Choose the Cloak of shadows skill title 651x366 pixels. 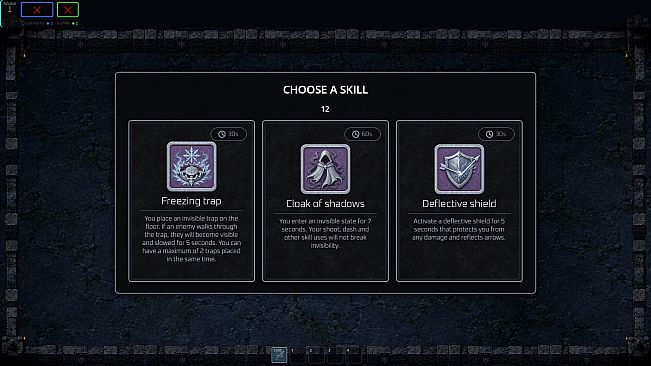point(325,204)
